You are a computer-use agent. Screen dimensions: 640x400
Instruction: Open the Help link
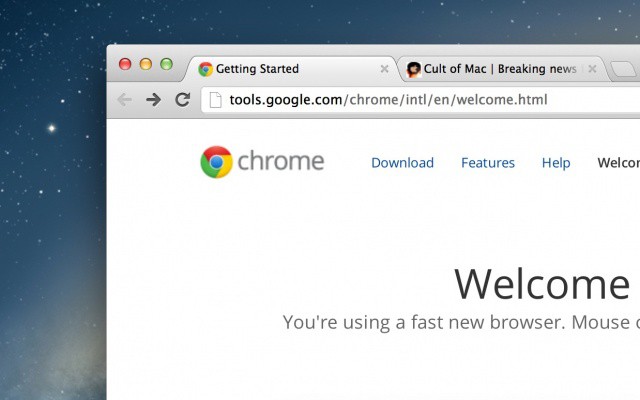556,162
